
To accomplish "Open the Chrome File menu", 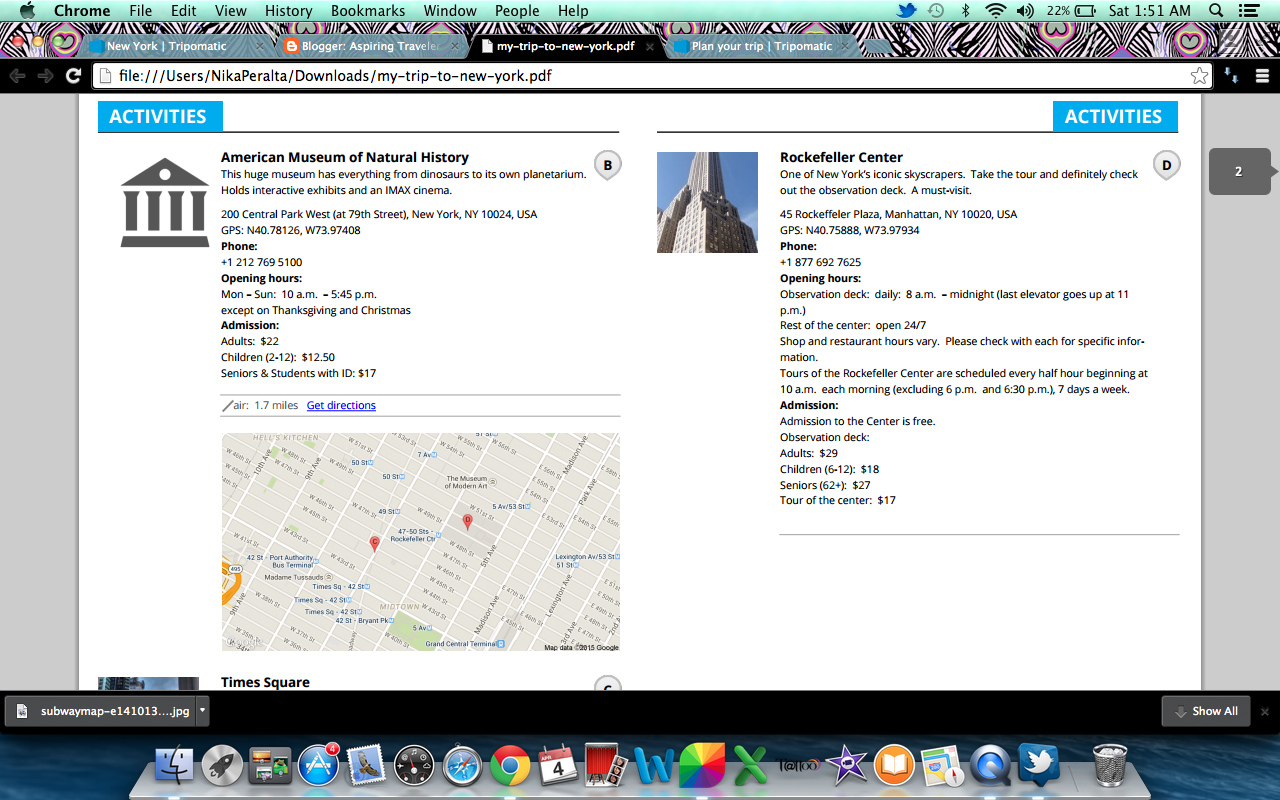I will [x=141, y=11].
